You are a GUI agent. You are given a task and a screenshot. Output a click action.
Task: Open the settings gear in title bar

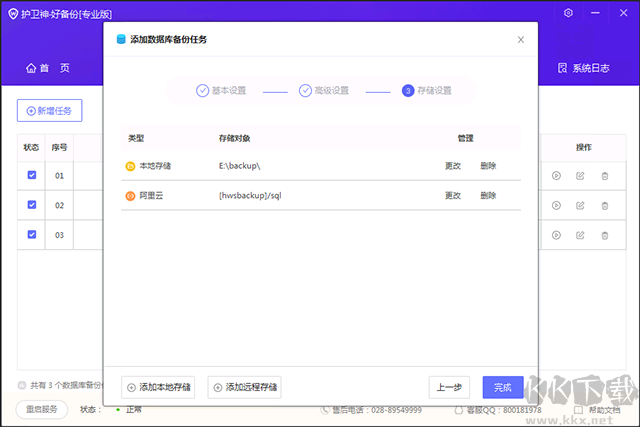(x=568, y=13)
